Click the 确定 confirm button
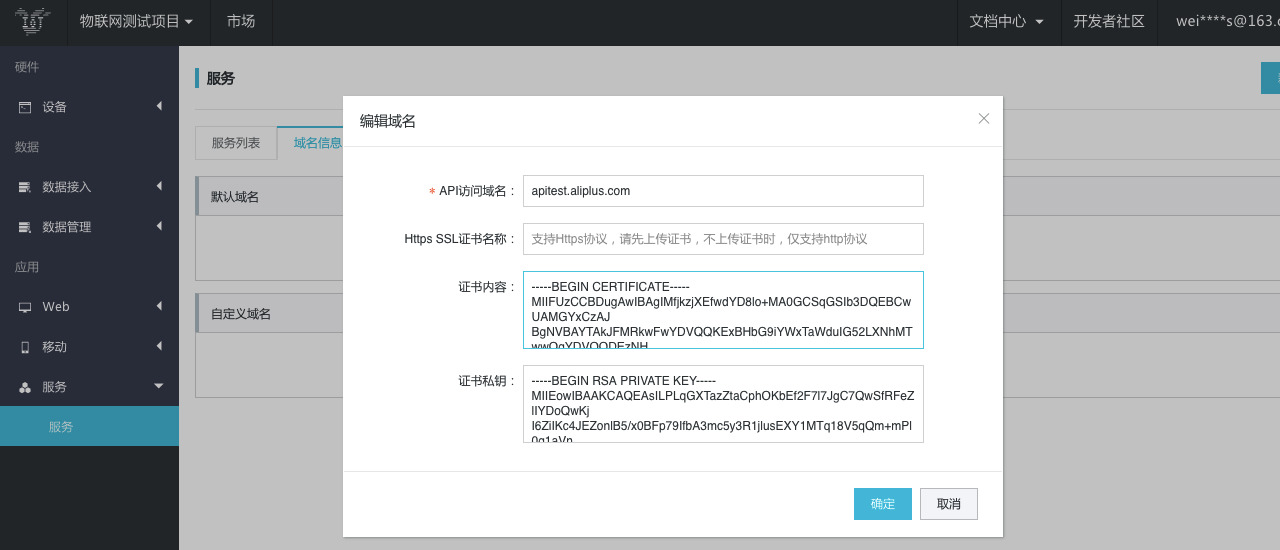The height and width of the screenshot is (550, 1280). click(x=883, y=504)
